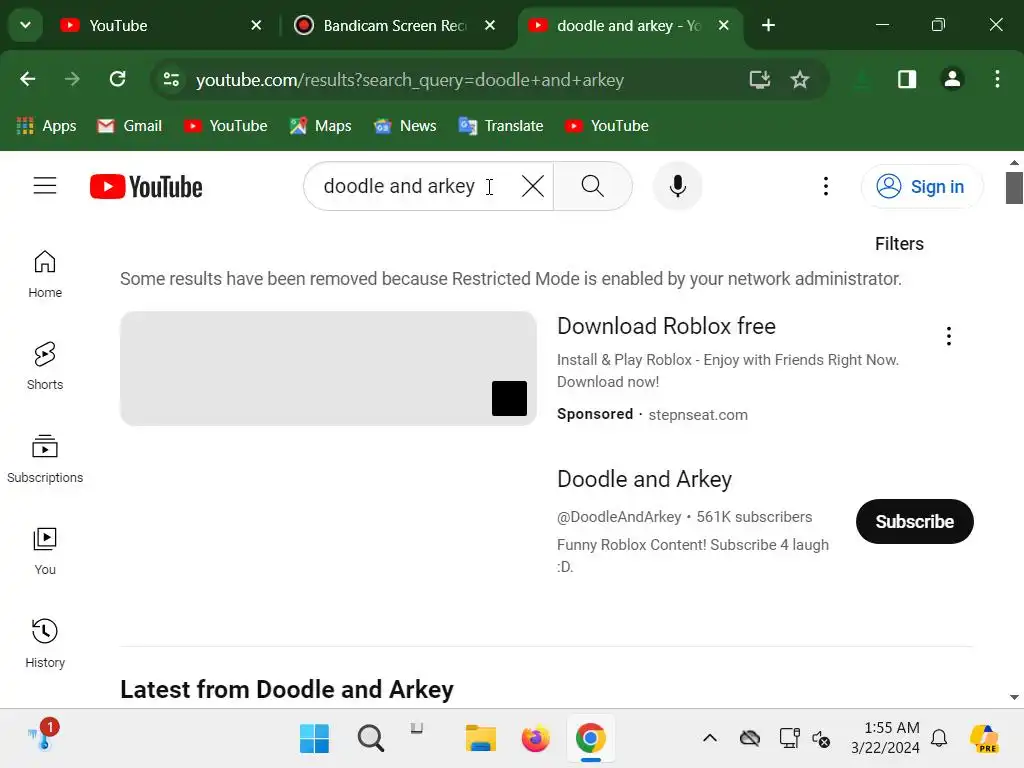Open Windows taskbar search

[370, 739]
